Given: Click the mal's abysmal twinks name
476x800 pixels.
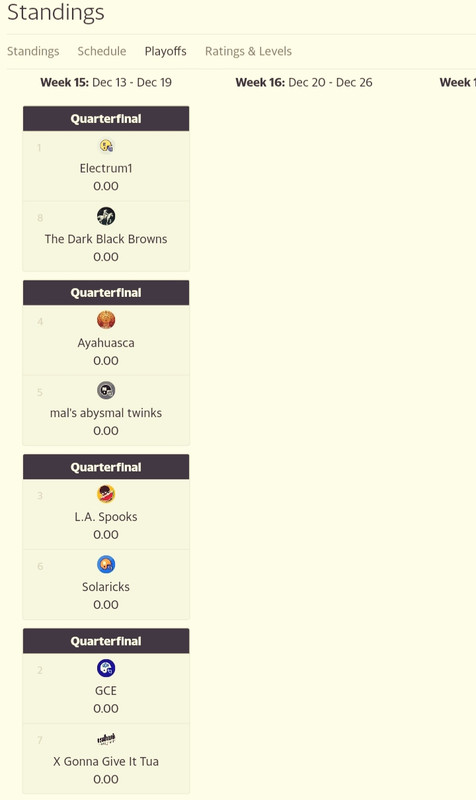Looking at the screenshot, I should (106, 413).
